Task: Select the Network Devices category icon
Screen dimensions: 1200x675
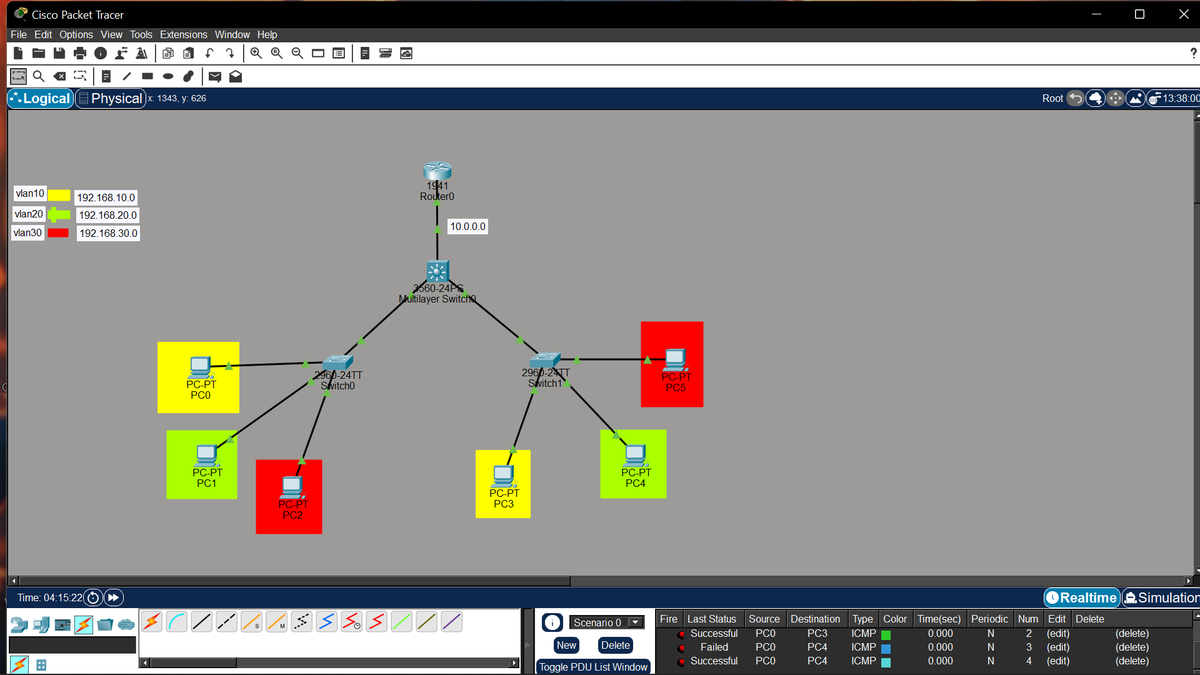Action: (19, 624)
